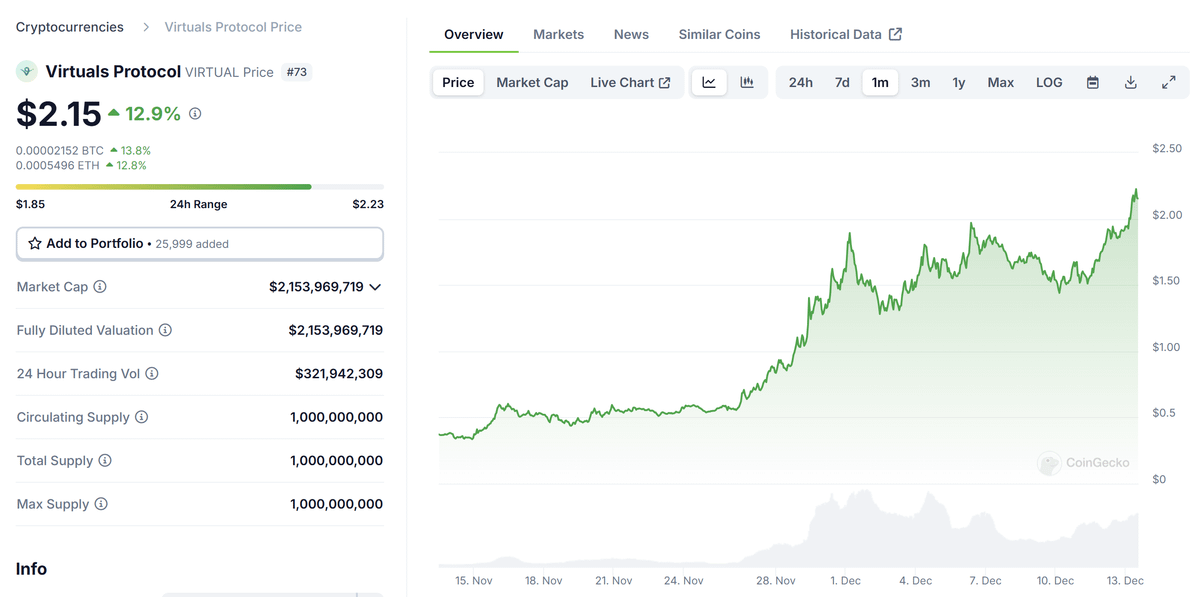Toggle the LOG scale for the chart

[1048, 82]
